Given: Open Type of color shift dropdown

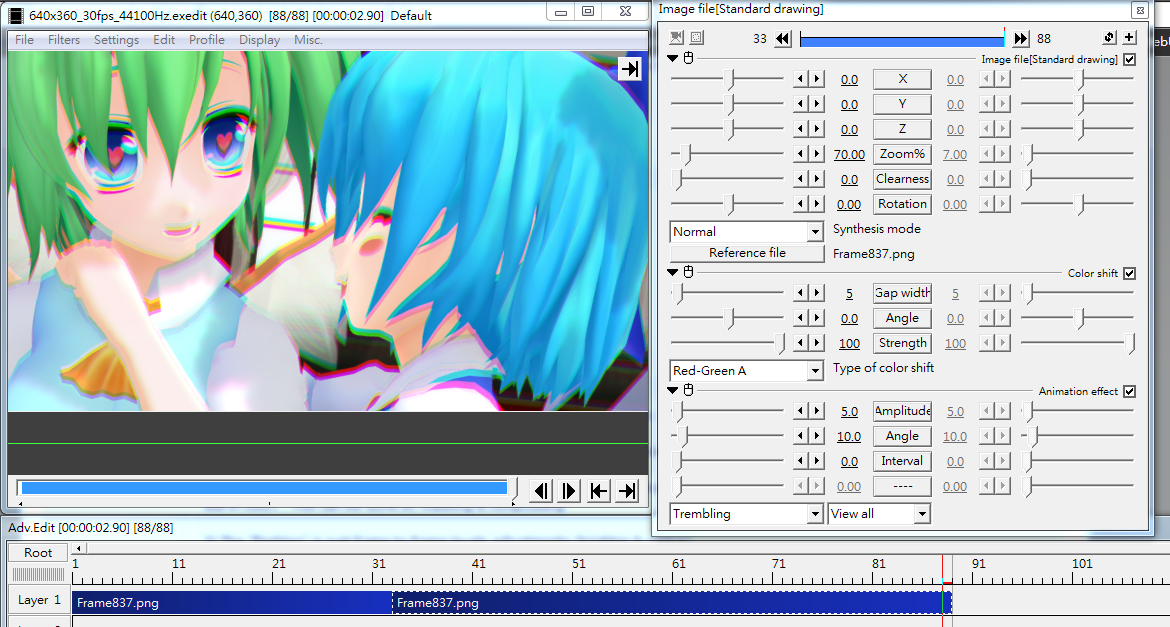Looking at the screenshot, I should 746,371.
